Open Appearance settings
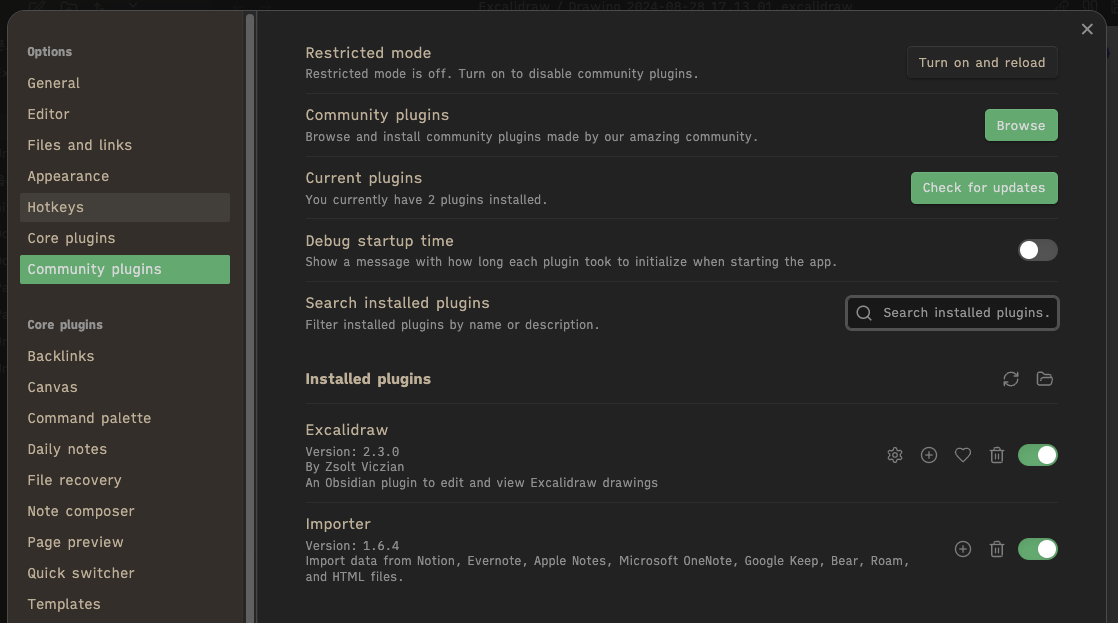The image size is (1118, 623). [x=125, y=176]
